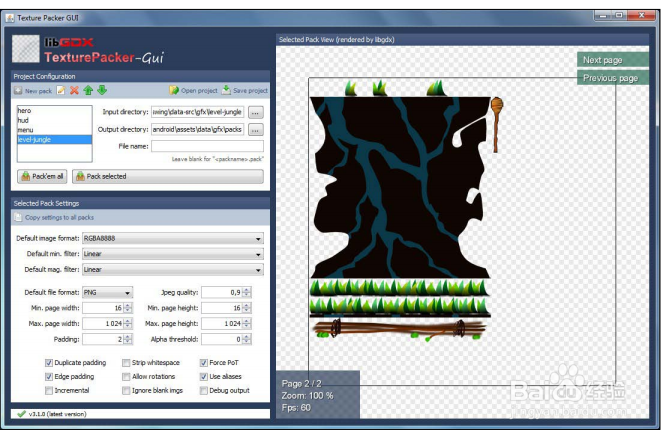Enable the Ignore blank imgs checkbox
665x435 pixels.
coord(126,390)
